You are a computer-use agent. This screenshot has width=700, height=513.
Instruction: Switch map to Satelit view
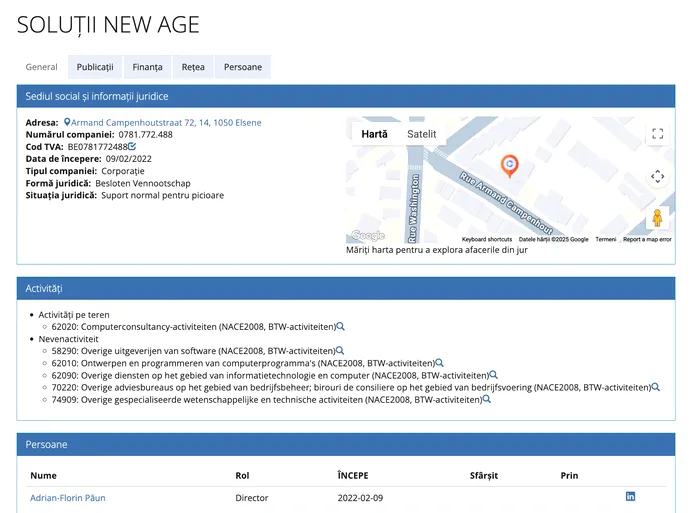[x=421, y=134]
